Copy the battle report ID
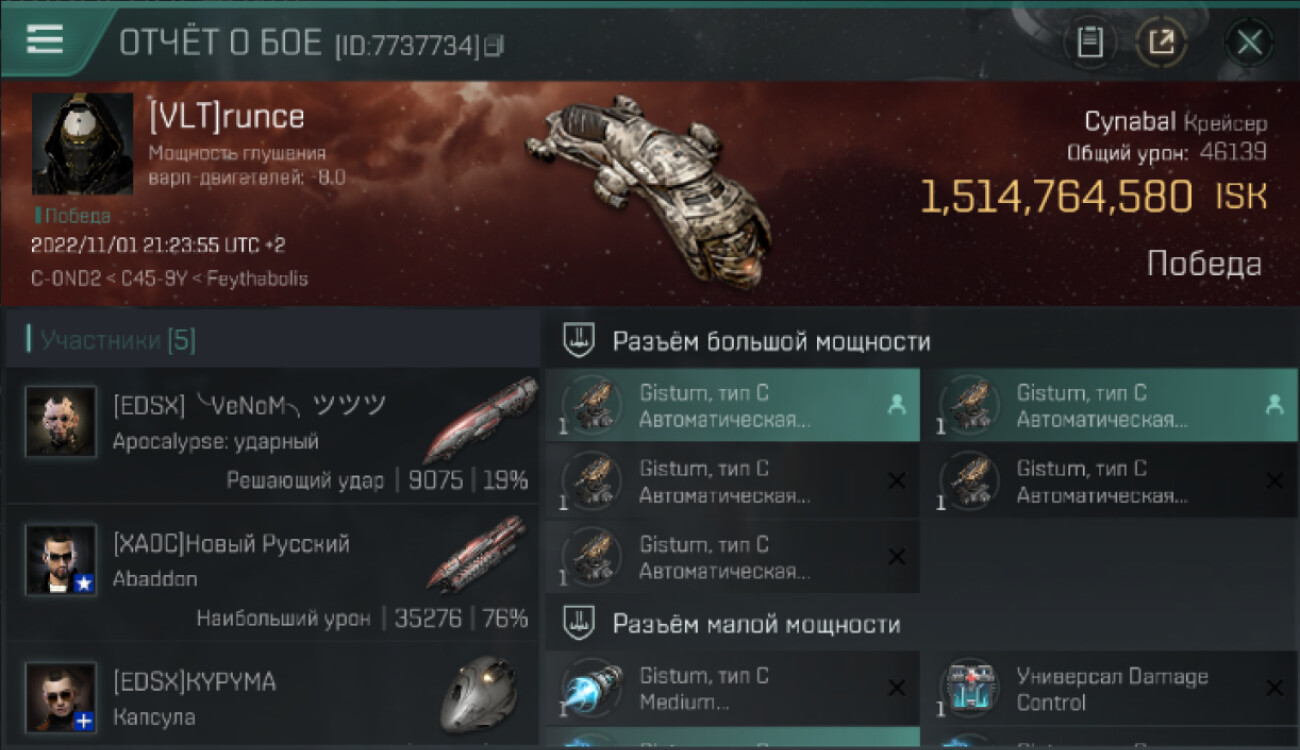 493,45
